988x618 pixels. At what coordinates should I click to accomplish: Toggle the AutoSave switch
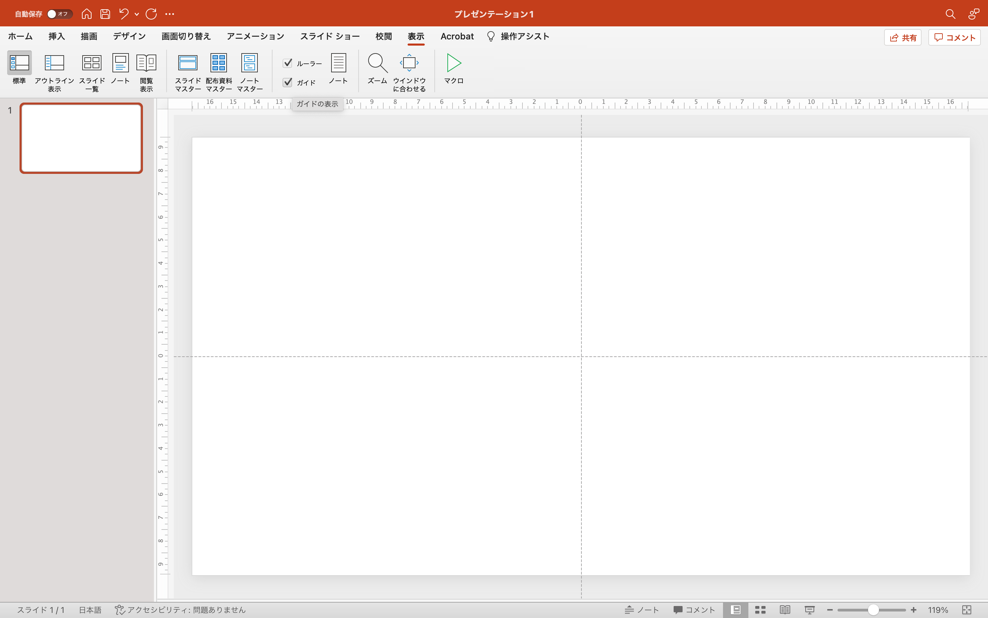58,14
